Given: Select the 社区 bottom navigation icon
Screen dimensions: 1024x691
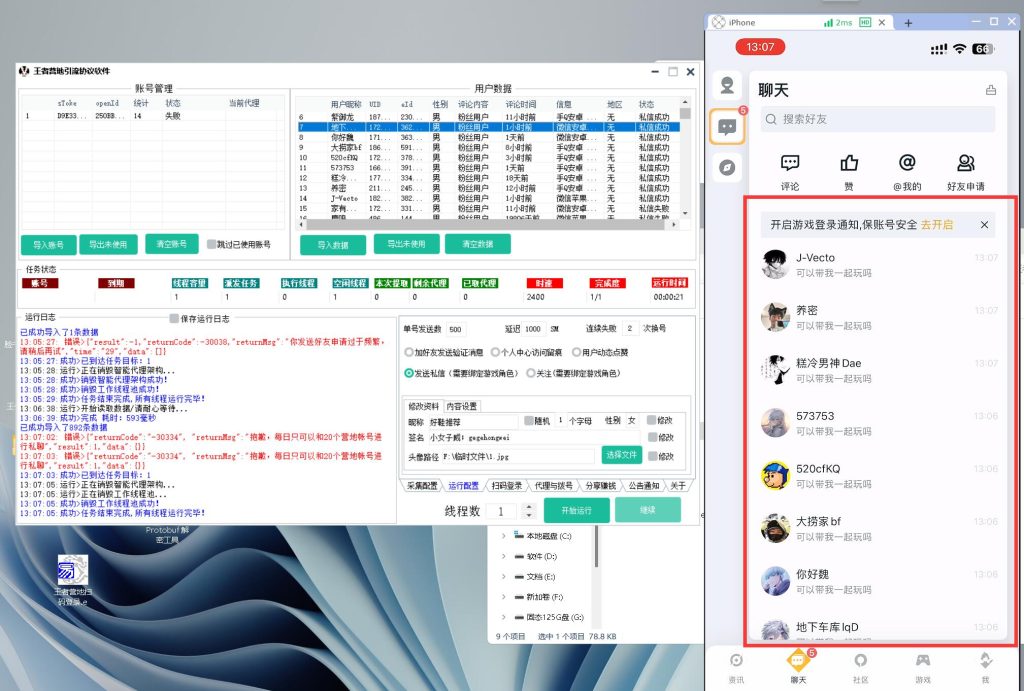Looking at the screenshot, I should point(860,665).
